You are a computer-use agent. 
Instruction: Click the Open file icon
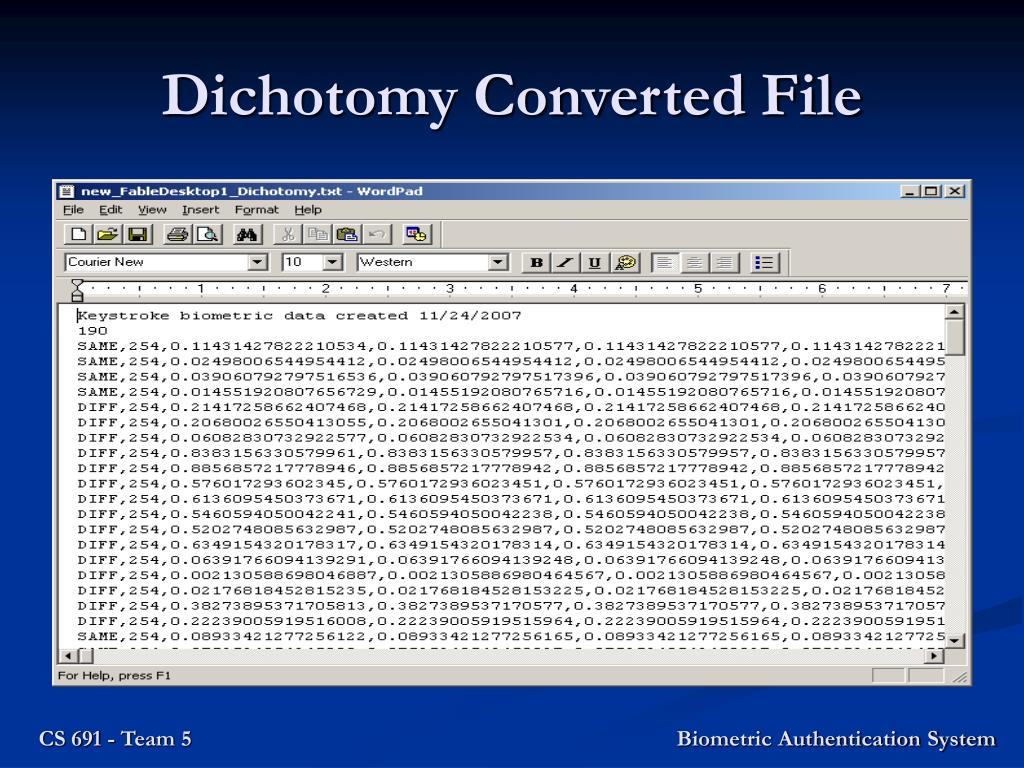(x=107, y=234)
